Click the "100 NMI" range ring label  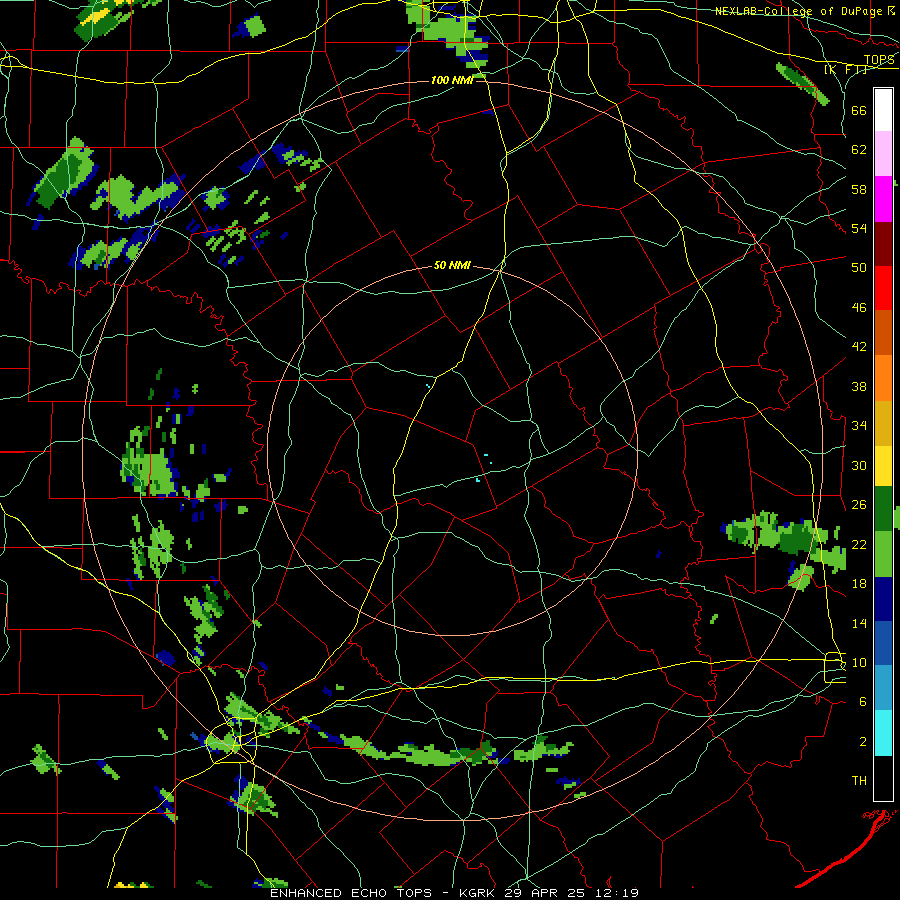(x=452, y=80)
